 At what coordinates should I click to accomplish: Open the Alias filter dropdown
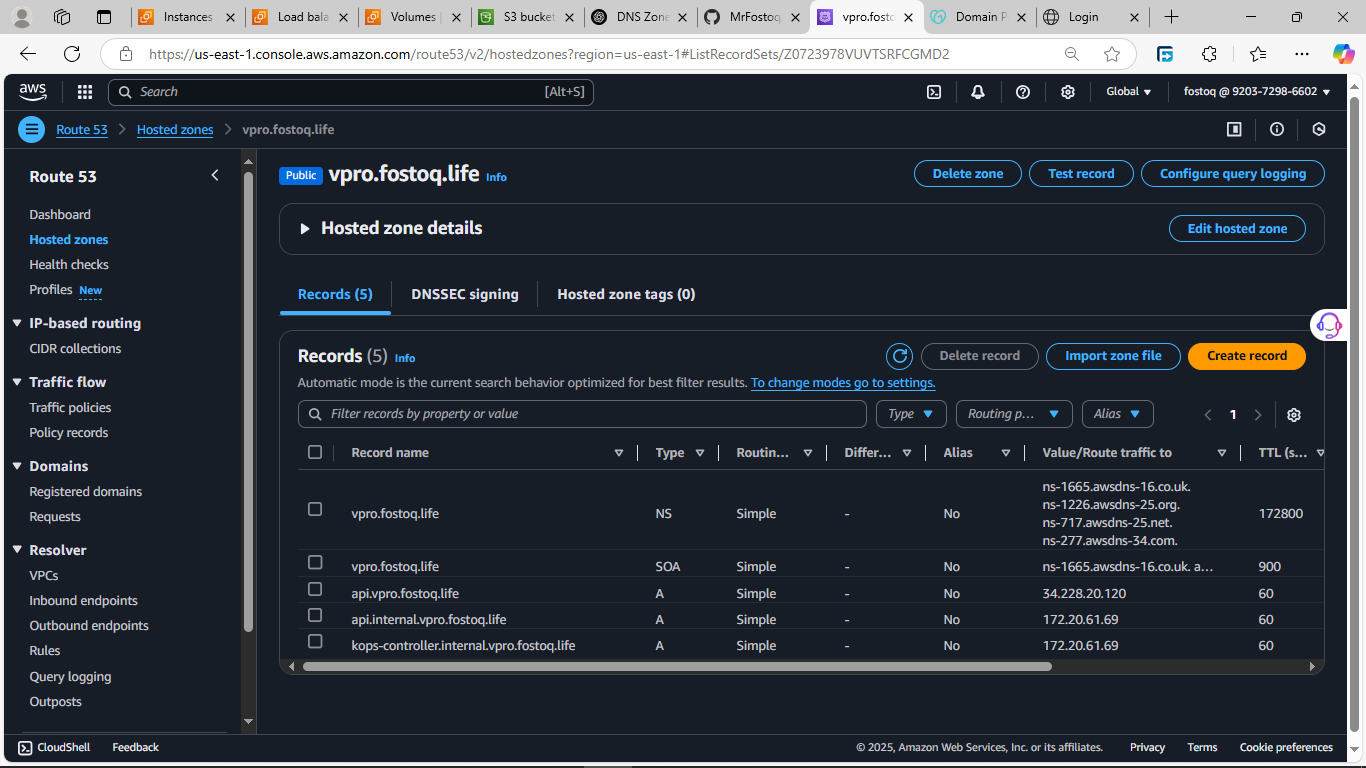(x=1117, y=414)
